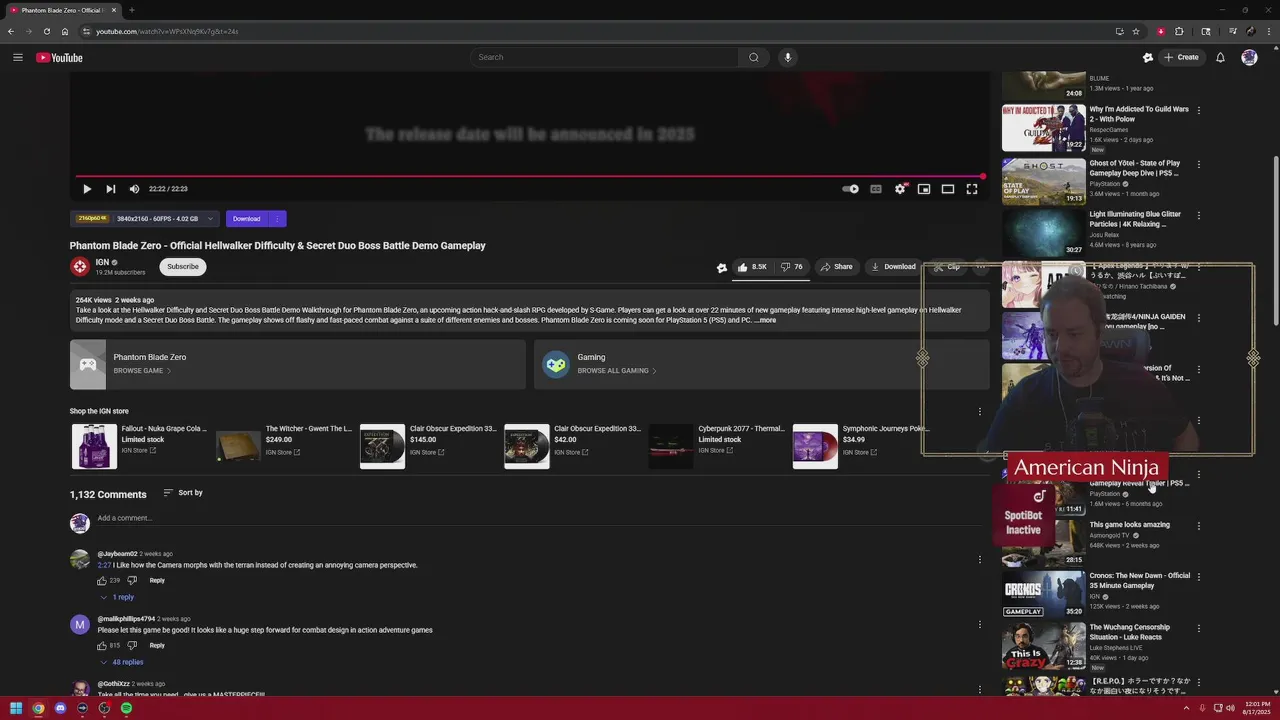This screenshot has height=720, width=1280.
Task: Like Jaybeam02's comment
Action: point(102,581)
